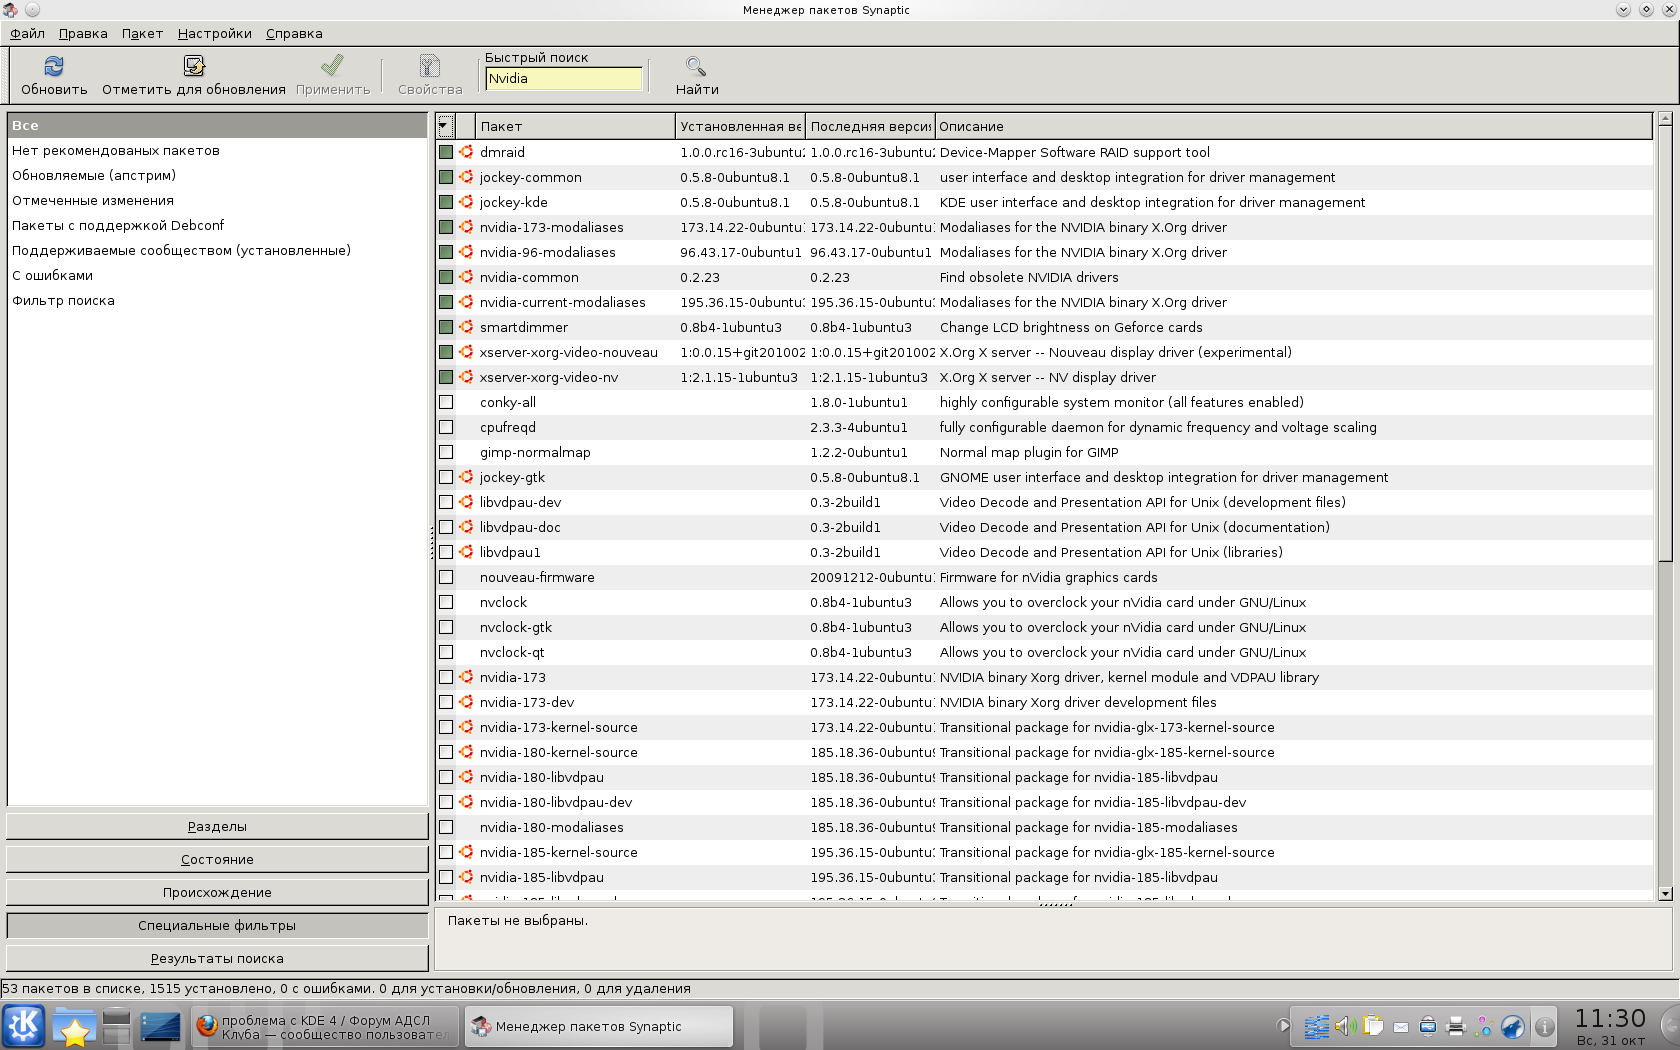Mark the checkbox for nvidia-180-modaliases
Image resolution: width=1680 pixels, height=1050 pixels.
click(446, 827)
